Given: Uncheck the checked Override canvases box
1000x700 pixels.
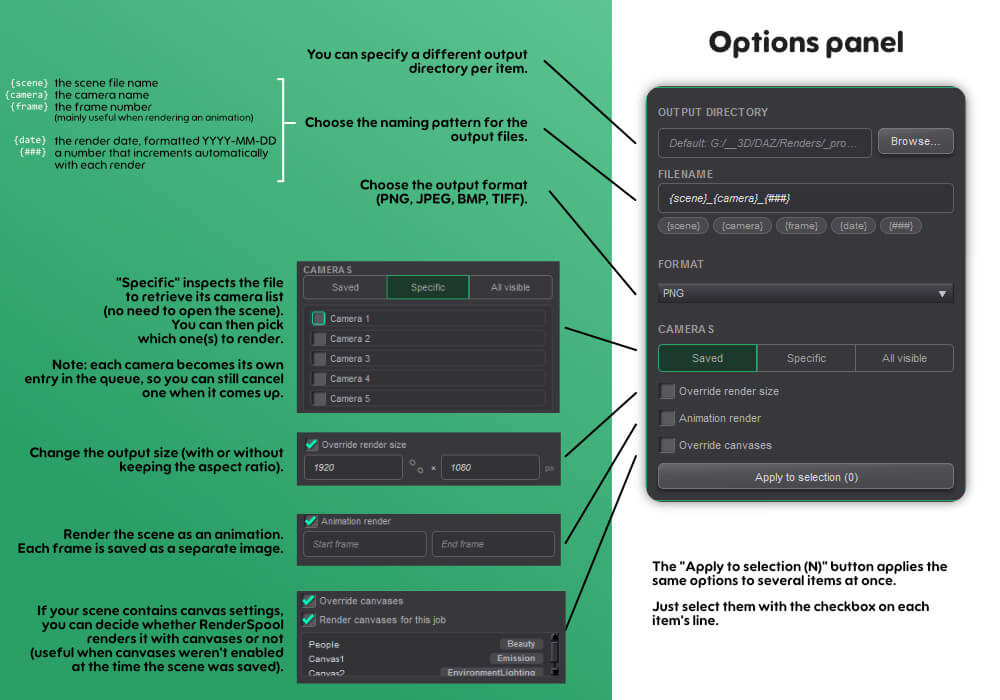Looking at the screenshot, I should (x=309, y=601).
